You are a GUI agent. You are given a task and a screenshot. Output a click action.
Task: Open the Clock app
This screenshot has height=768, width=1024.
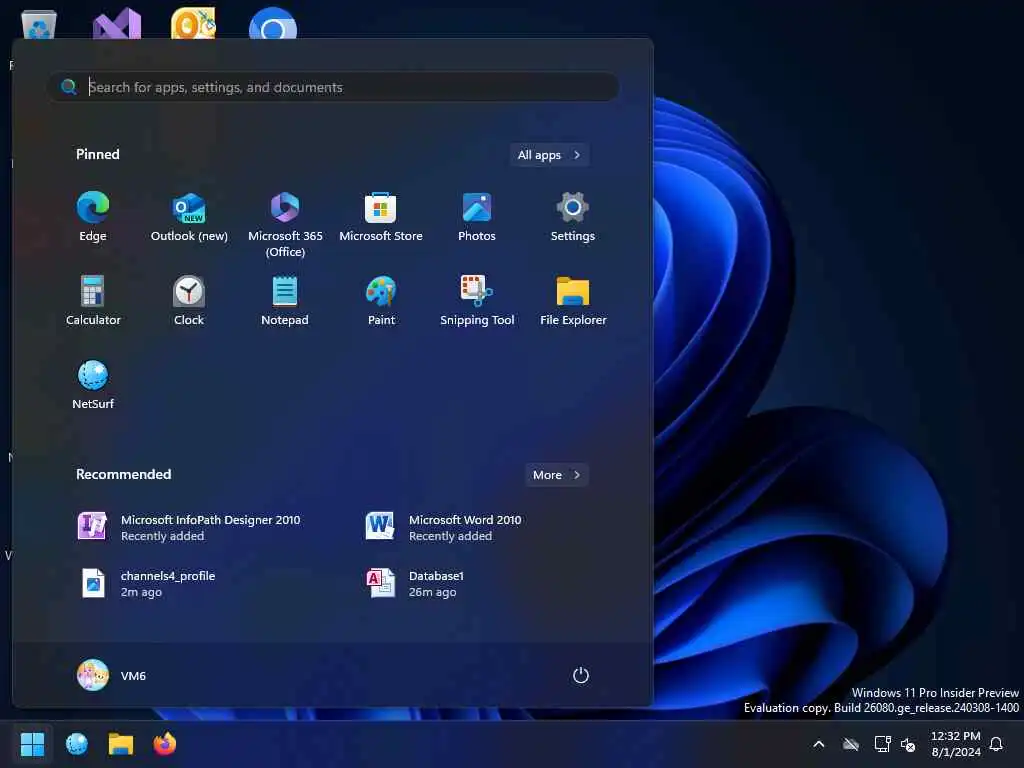pyautogui.click(x=189, y=301)
